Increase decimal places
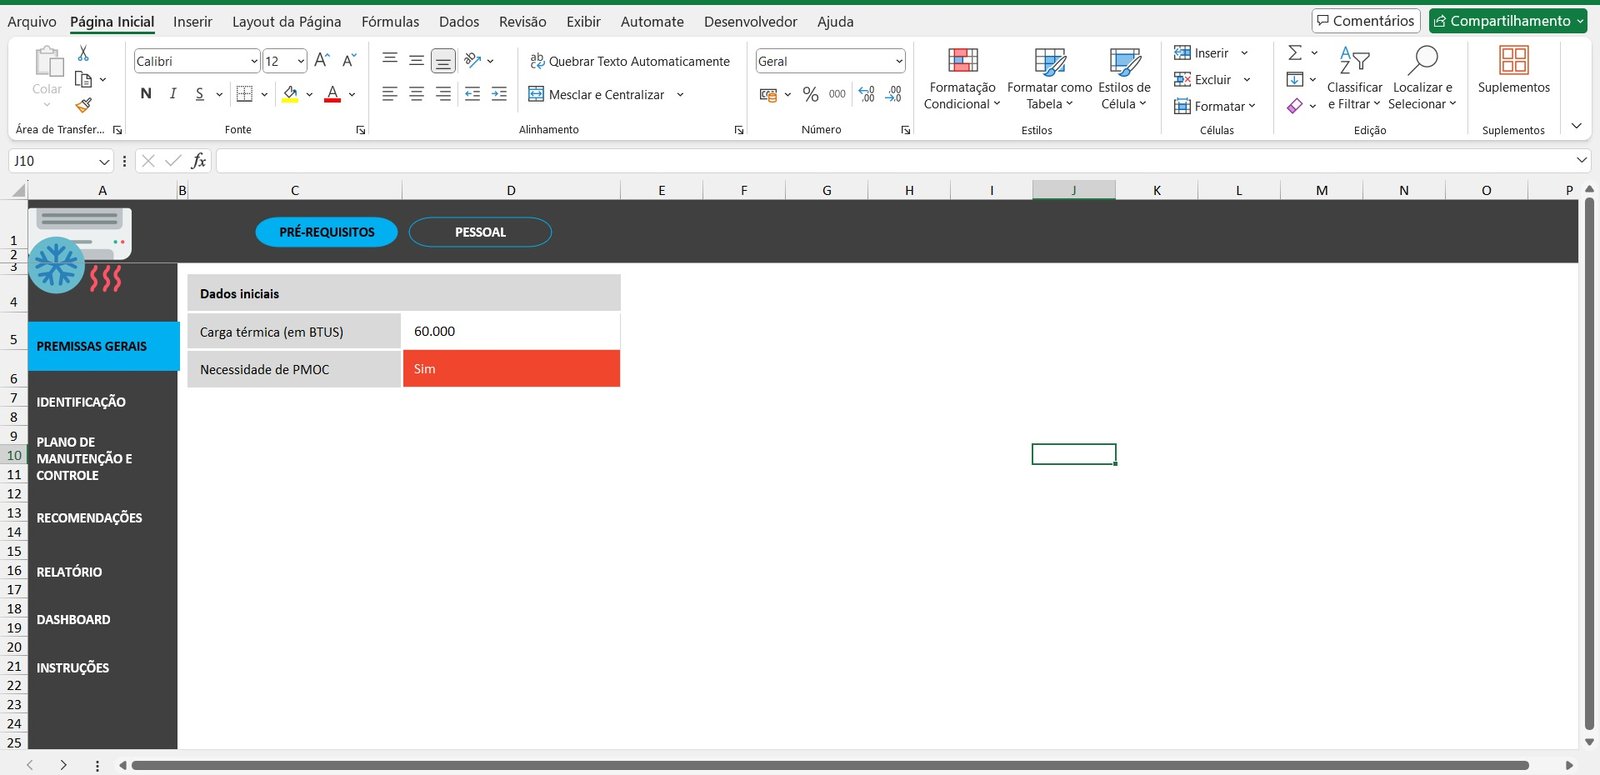Viewport: 1600px width, 775px height. pos(867,94)
